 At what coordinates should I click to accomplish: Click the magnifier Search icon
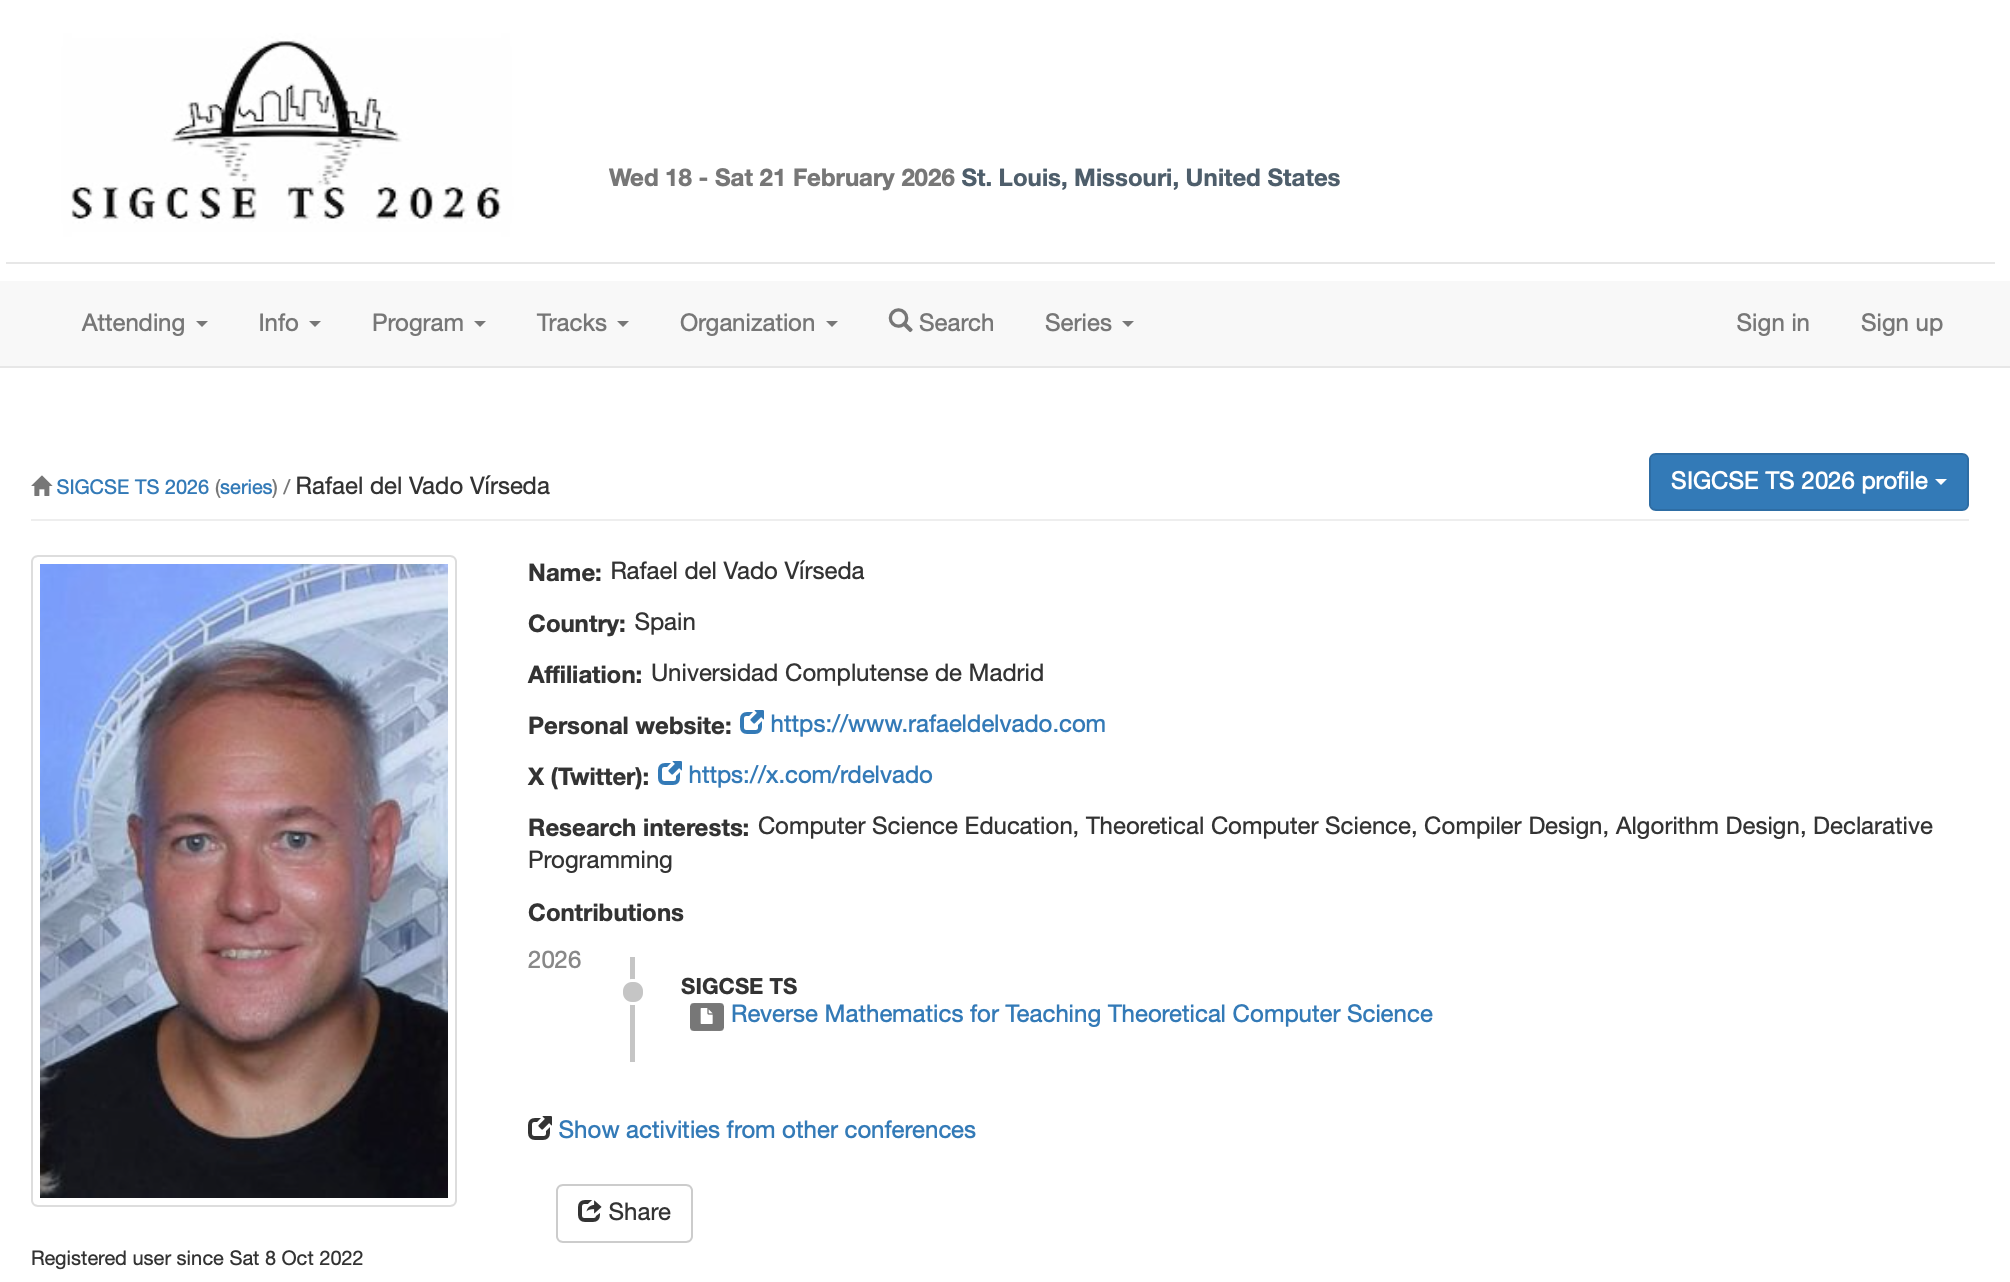pyautogui.click(x=899, y=321)
